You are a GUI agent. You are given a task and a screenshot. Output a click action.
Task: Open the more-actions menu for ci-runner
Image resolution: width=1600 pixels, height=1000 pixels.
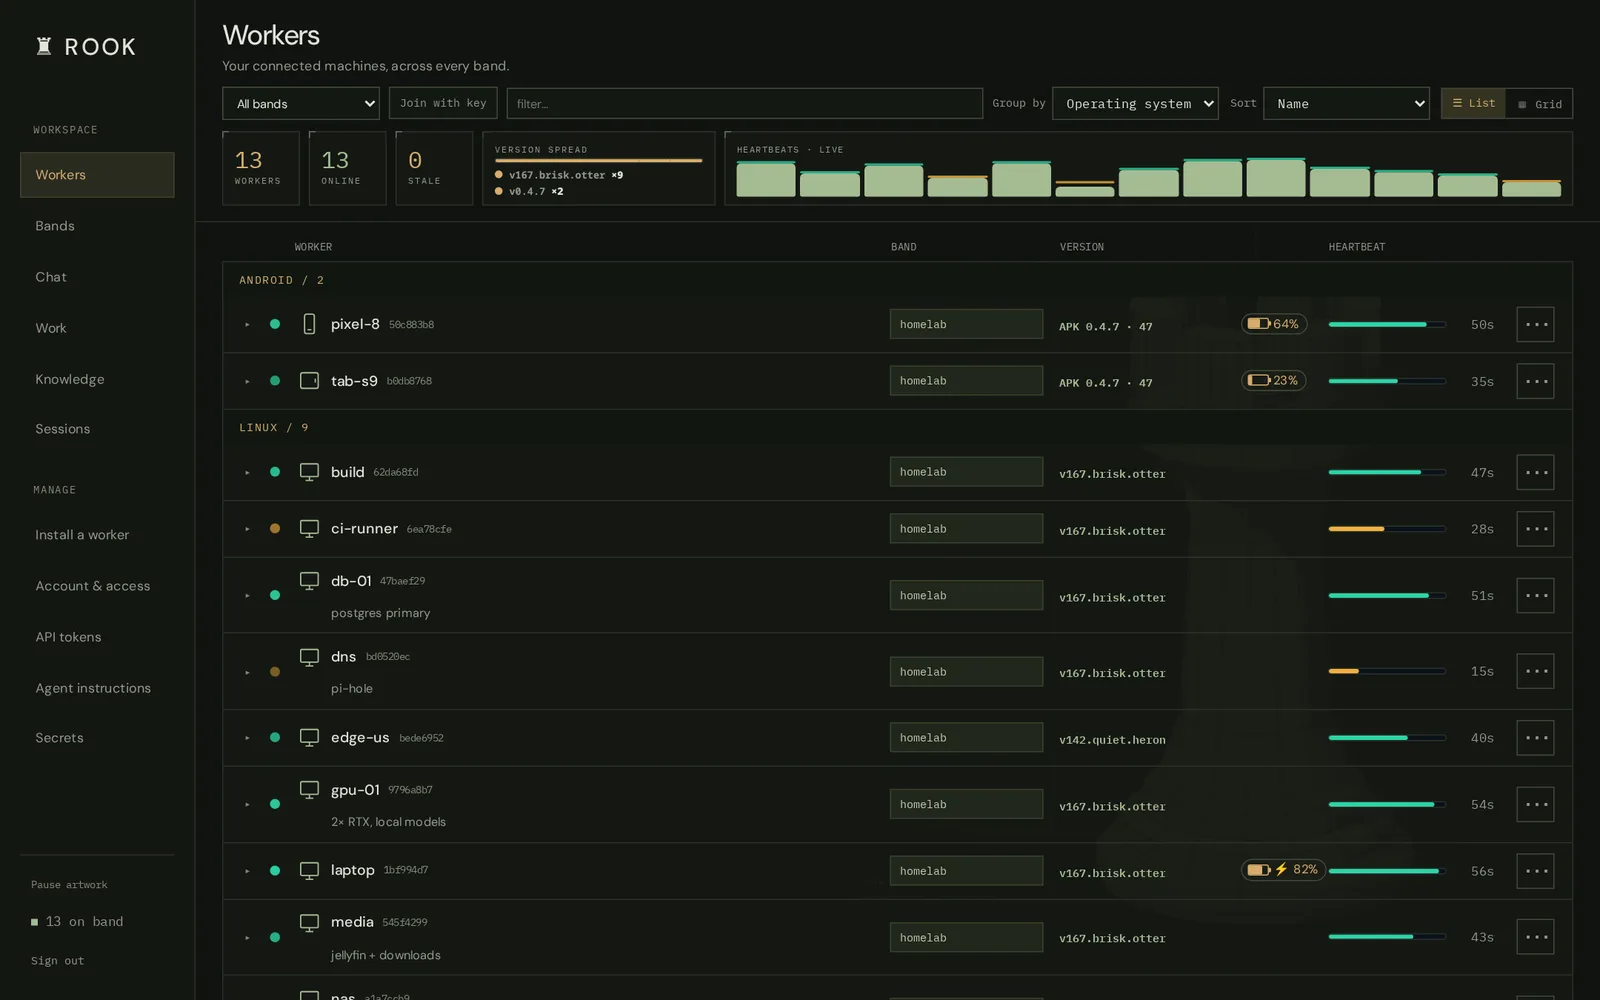coord(1535,529)
